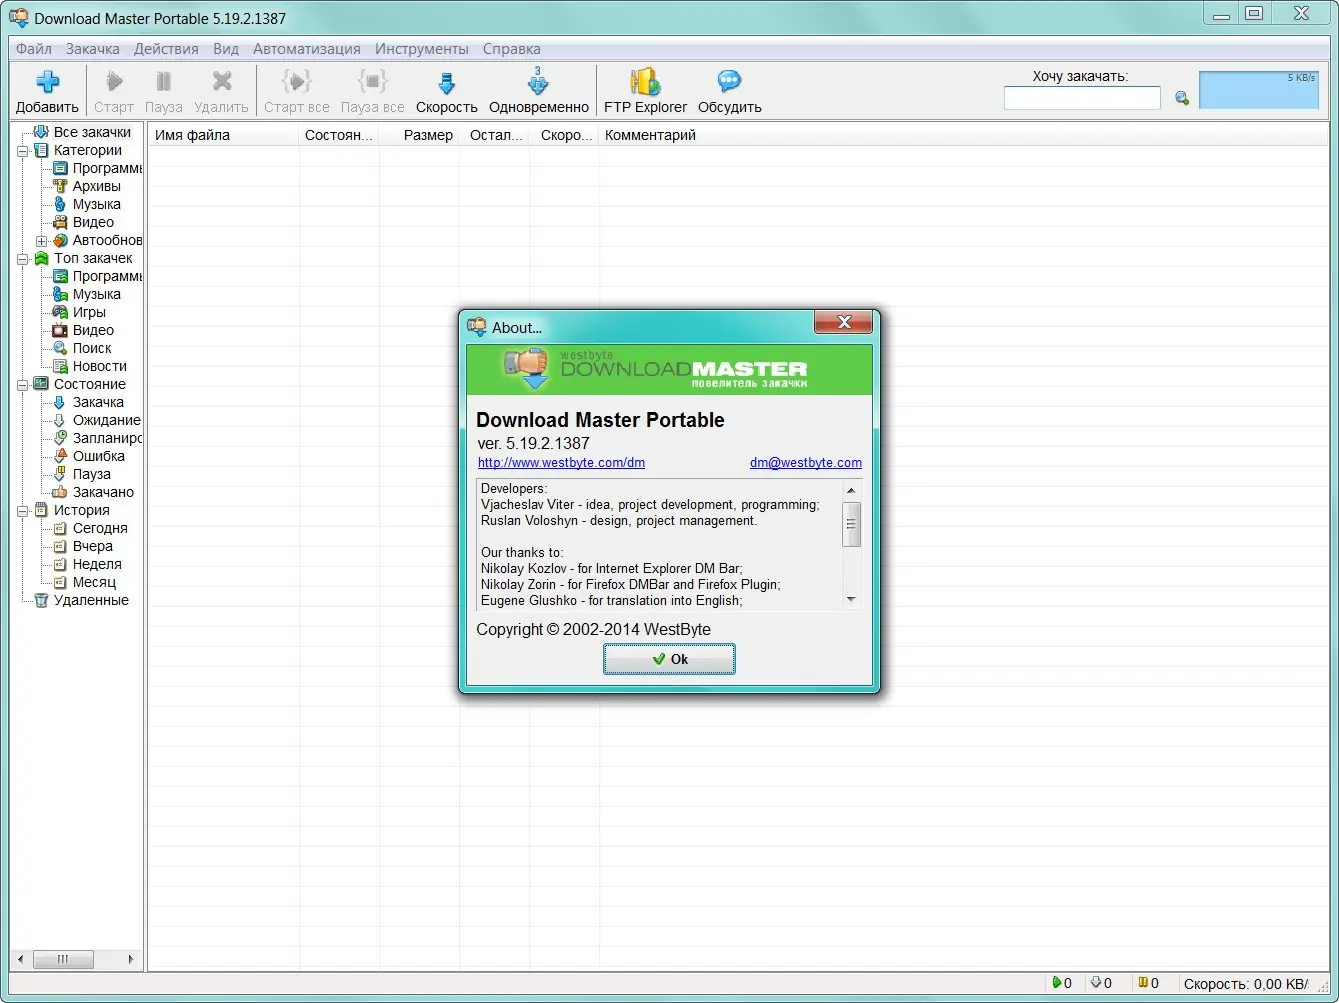
Task: Open the Инструменты menu
Action: tap(420, 48)
